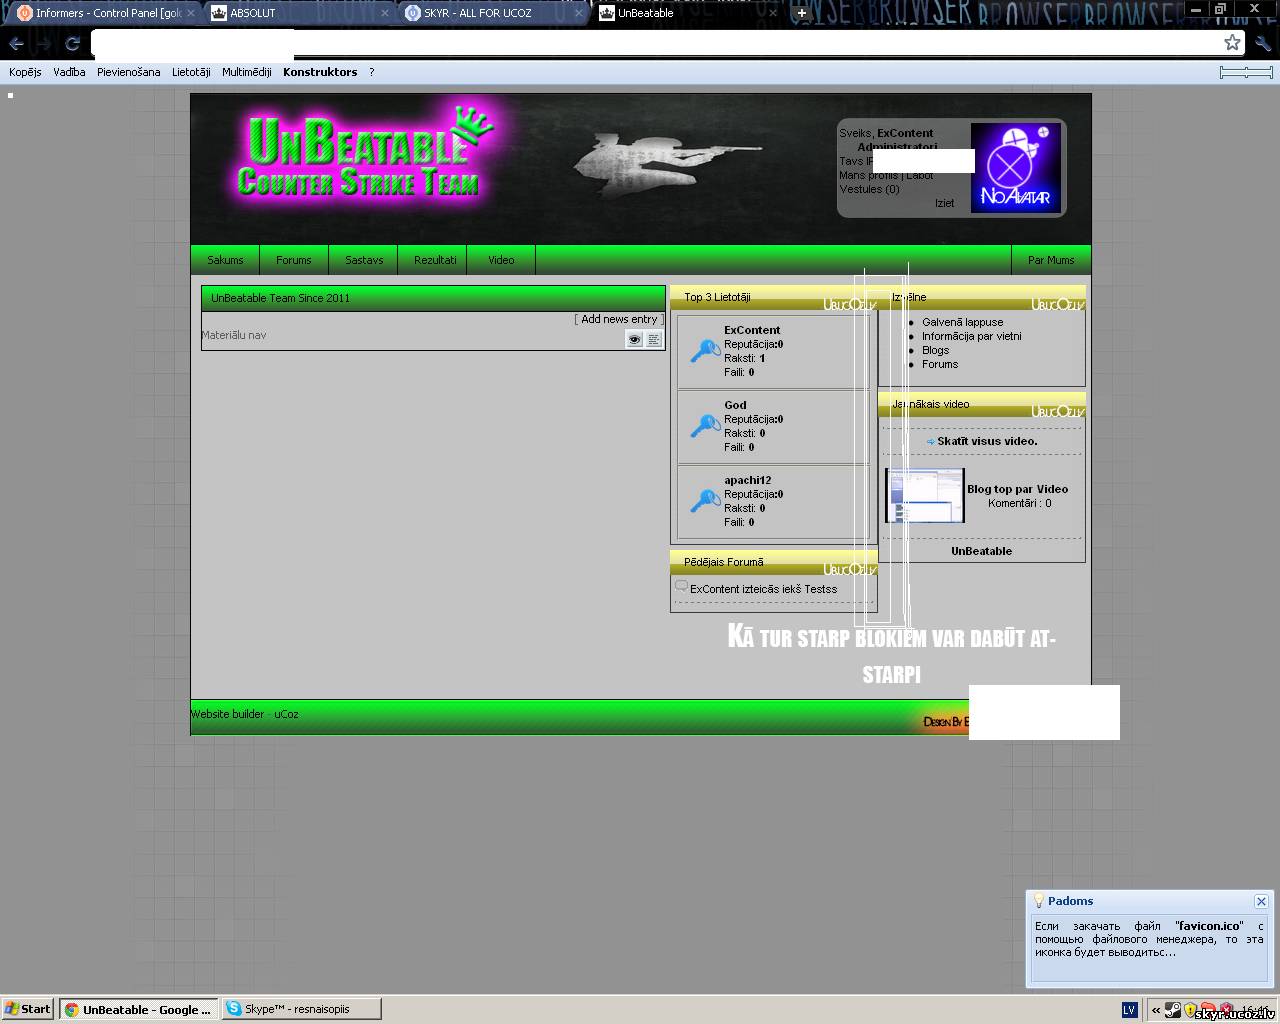This screenshot has height=1024, width=1280.
Task: Close the SKYR - ALL FOR UCOZ tab
Action: click(579, 13)
